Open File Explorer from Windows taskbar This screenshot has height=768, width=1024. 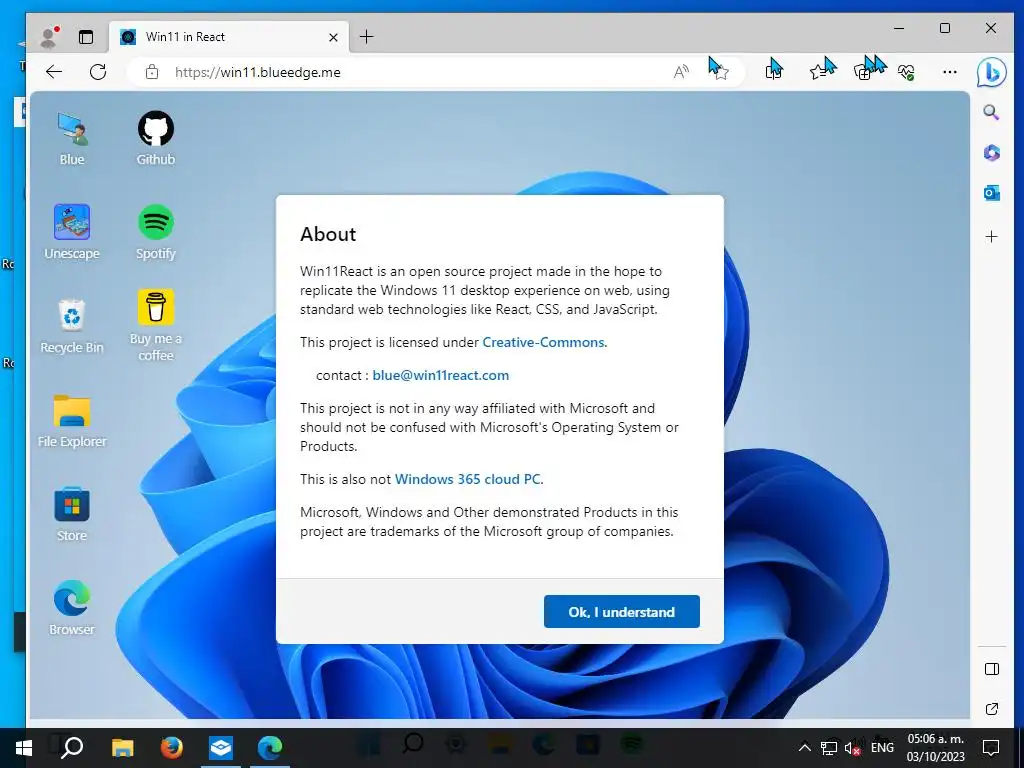pyautogui.click(x=122, y=748)
